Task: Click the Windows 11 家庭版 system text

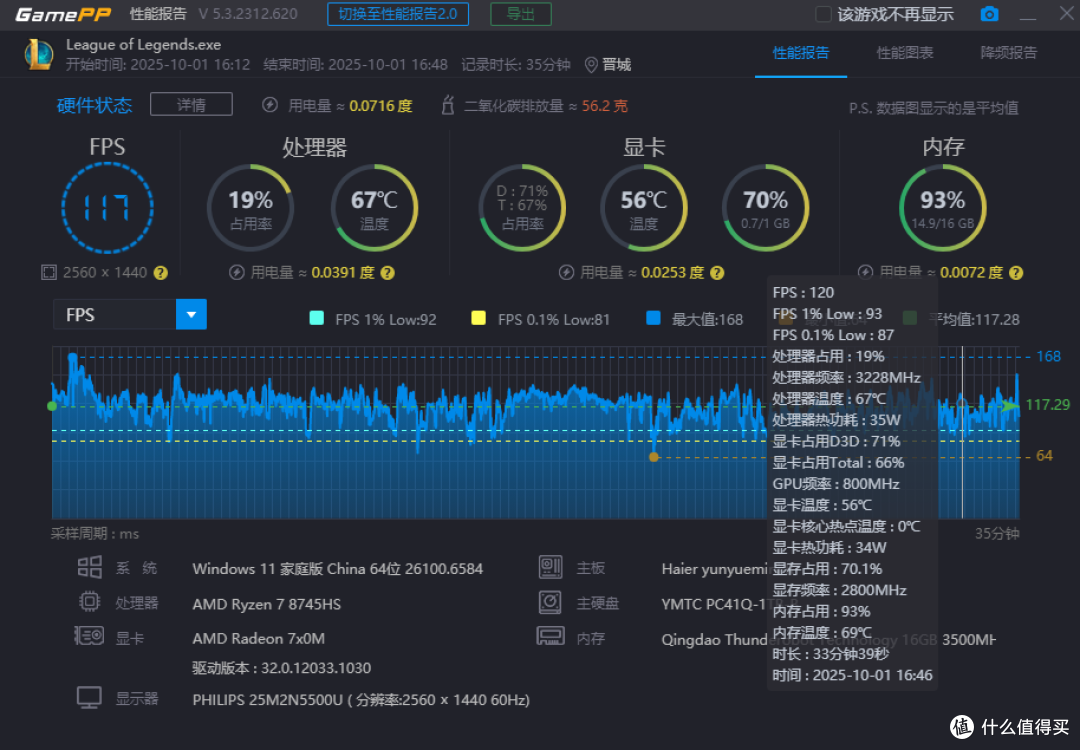Action: pos(338,569)
